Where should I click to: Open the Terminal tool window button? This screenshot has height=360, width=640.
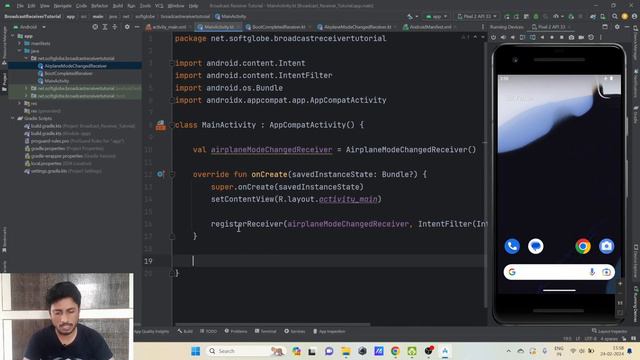[266, 331]
